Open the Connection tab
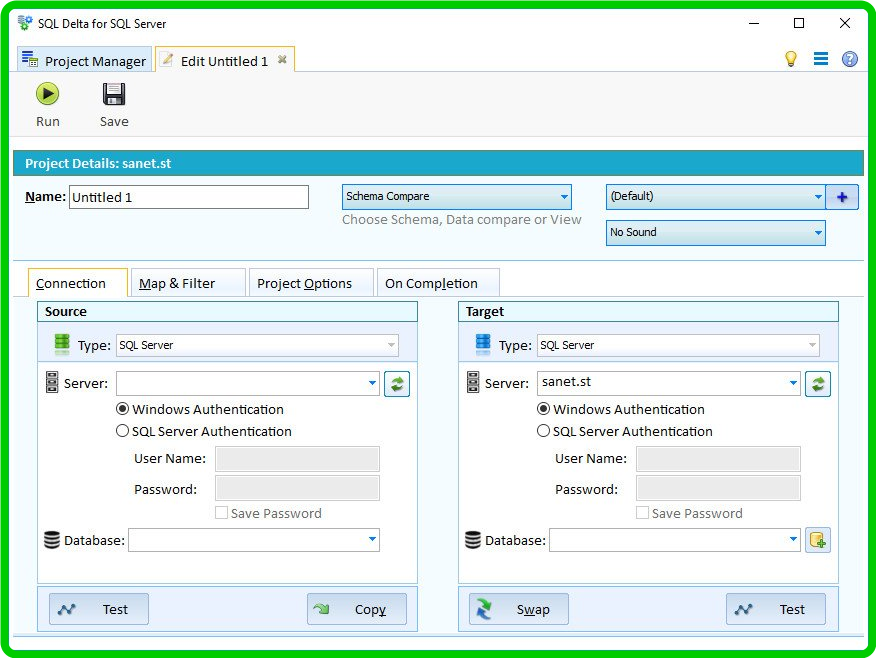 pyautogui.click(x=78, y=283)
